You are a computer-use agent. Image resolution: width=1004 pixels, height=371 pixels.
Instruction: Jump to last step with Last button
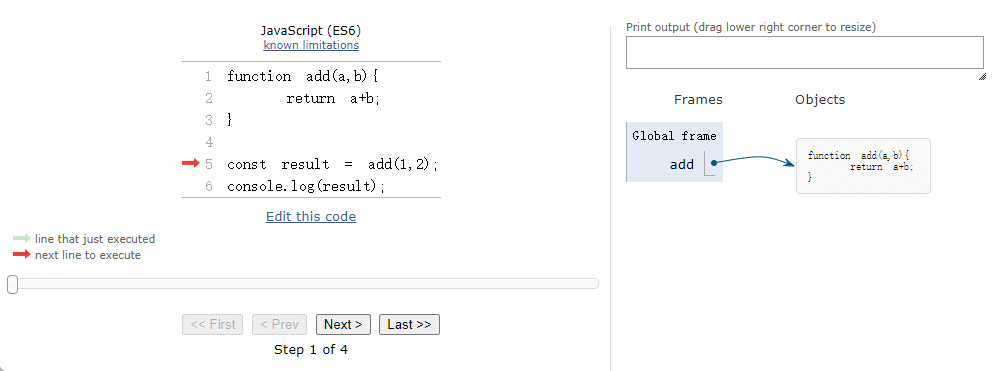click(409, 324)
